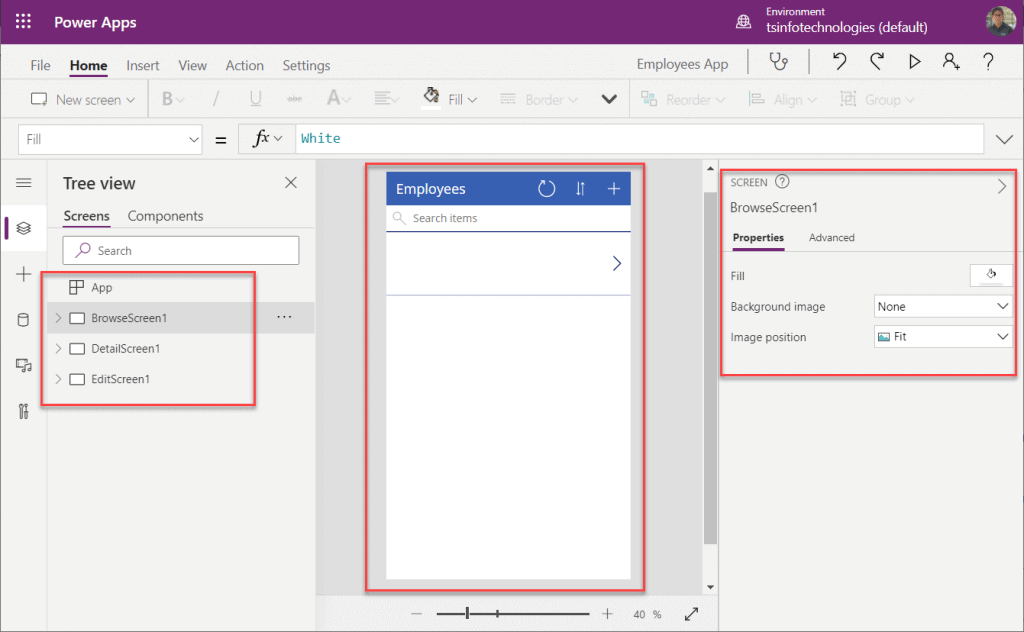
Task: Adjust the canvas zoom slider handle
Action: pos(468,613)
